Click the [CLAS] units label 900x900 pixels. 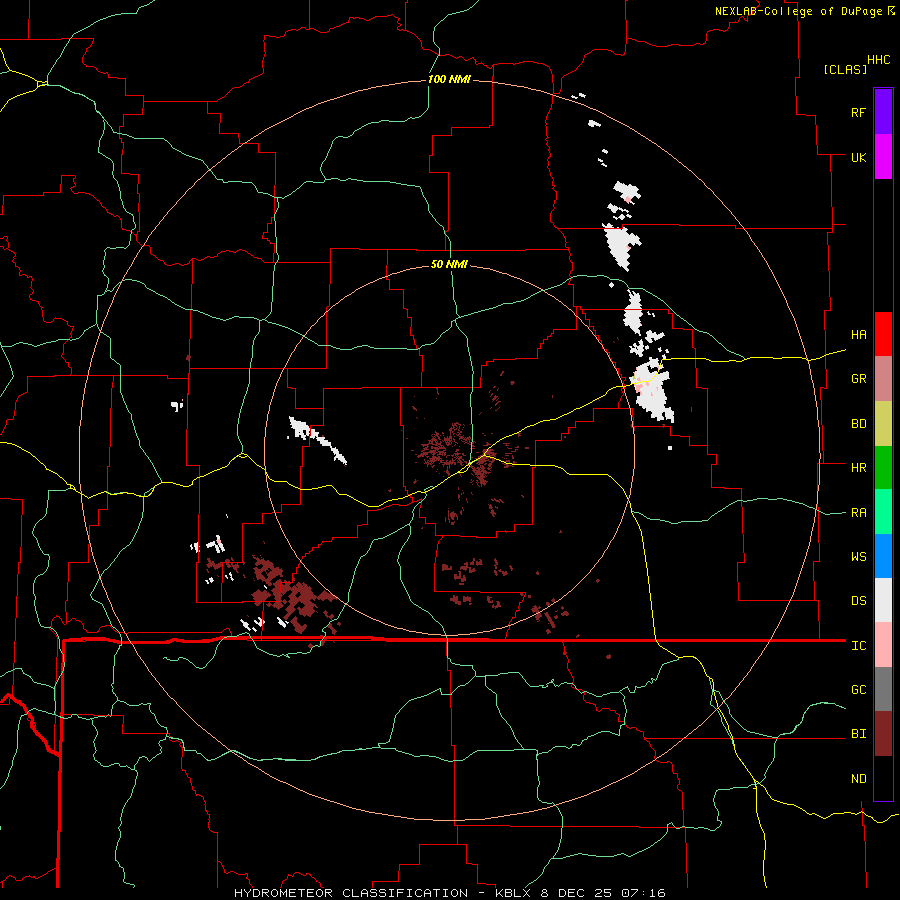pyautogui.click(x=845, y=69)
